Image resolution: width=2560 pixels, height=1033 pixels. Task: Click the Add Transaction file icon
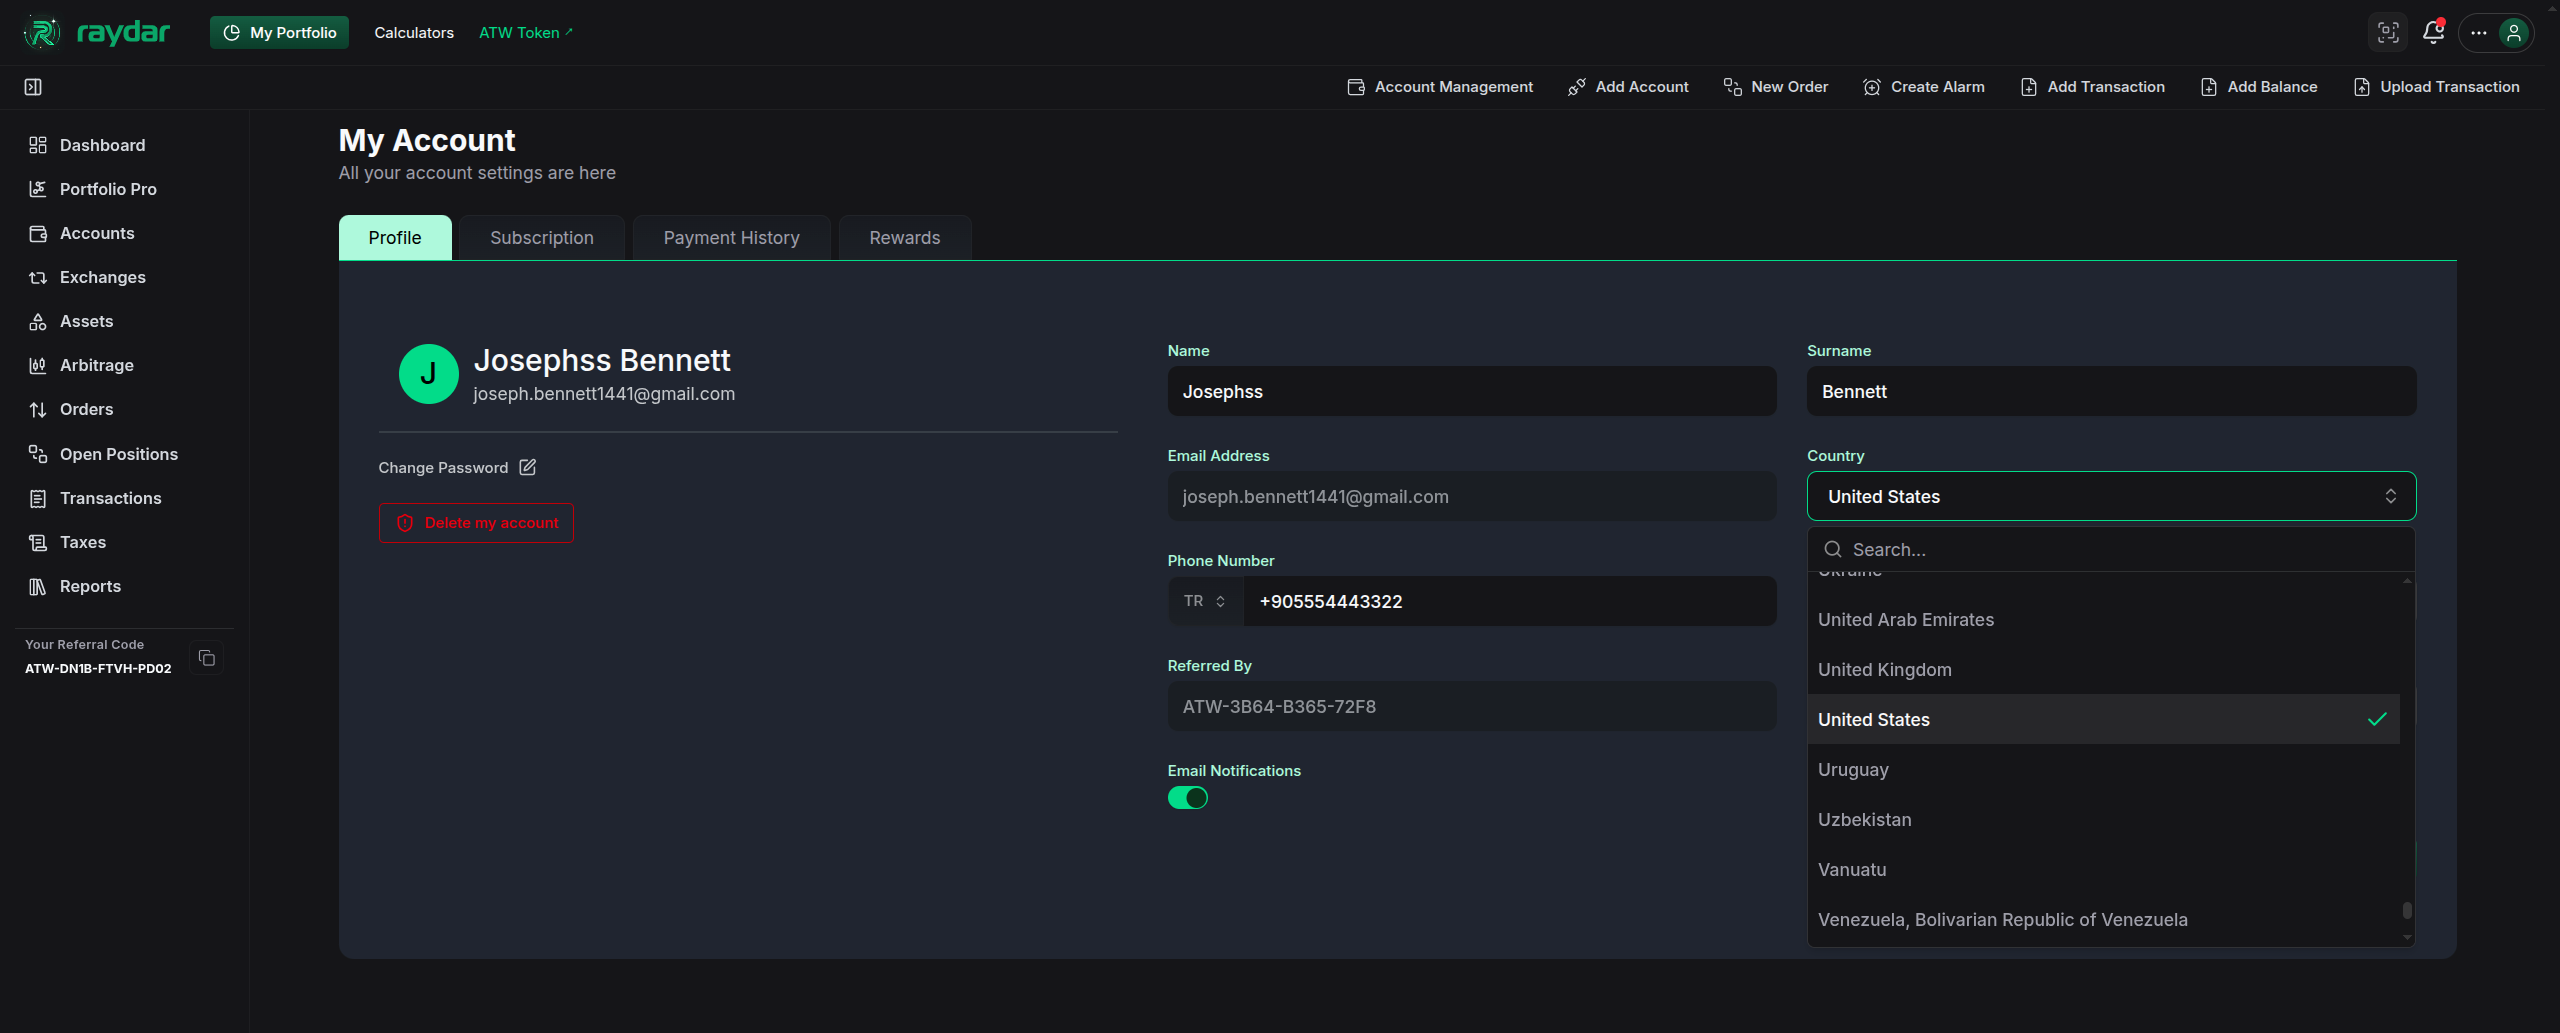tap(2029, 87)
